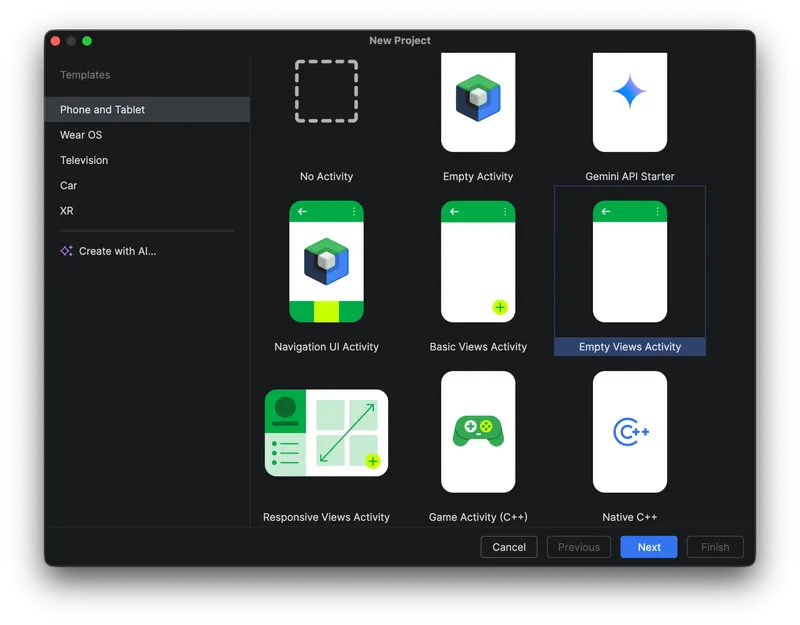Select the Native C++ logo thumbnail
The width and height of the screenshot is (800, 625).
pyautogui.click(x=630, y=432)
